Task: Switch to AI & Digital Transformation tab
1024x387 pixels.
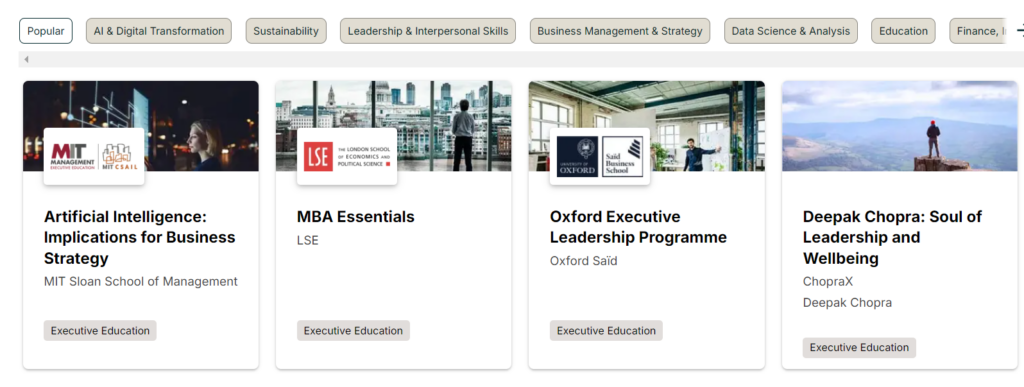Action: (x=159, y=31)
